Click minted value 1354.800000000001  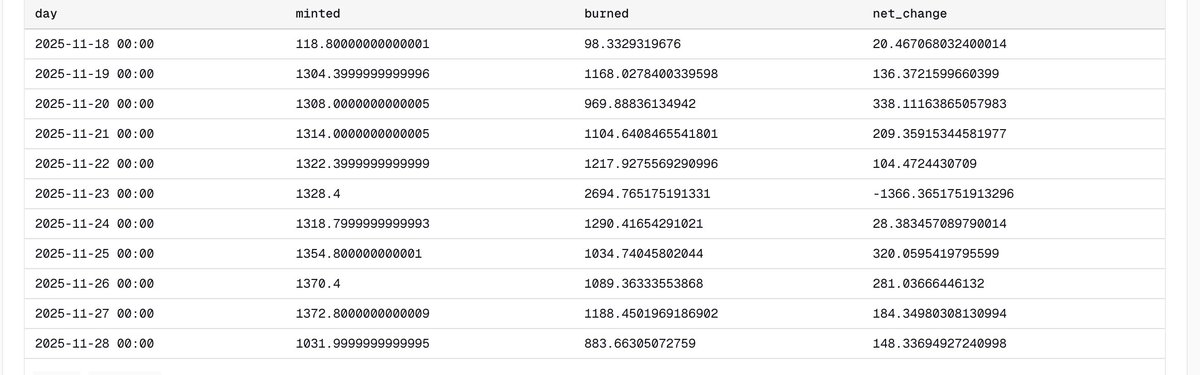pyautogui.click(x=359, y=254)
